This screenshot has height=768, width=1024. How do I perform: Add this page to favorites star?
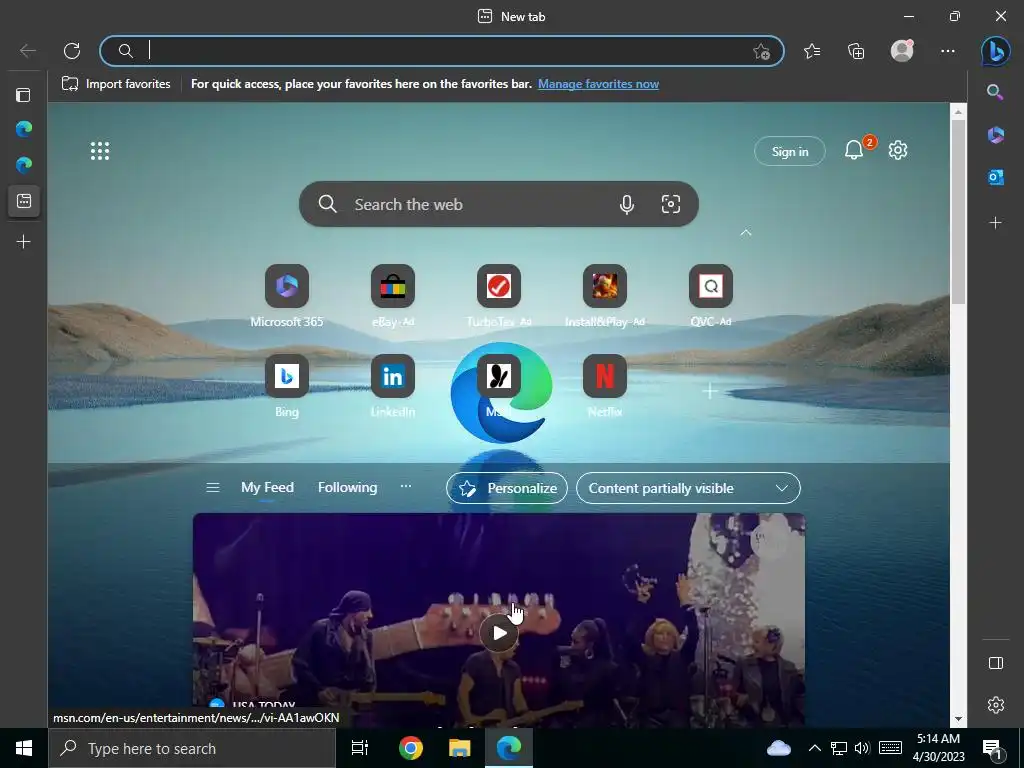click(x=761, y=52)
